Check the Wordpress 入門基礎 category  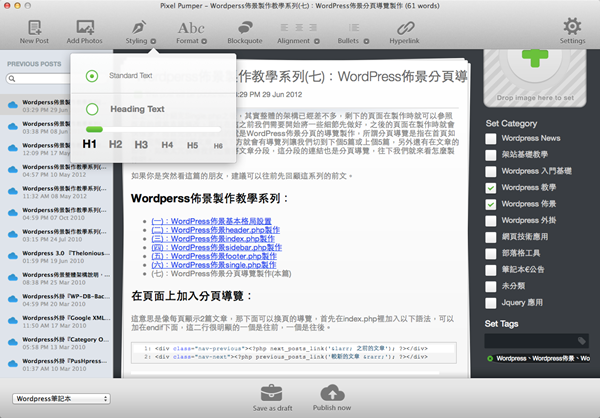point(491,171)
